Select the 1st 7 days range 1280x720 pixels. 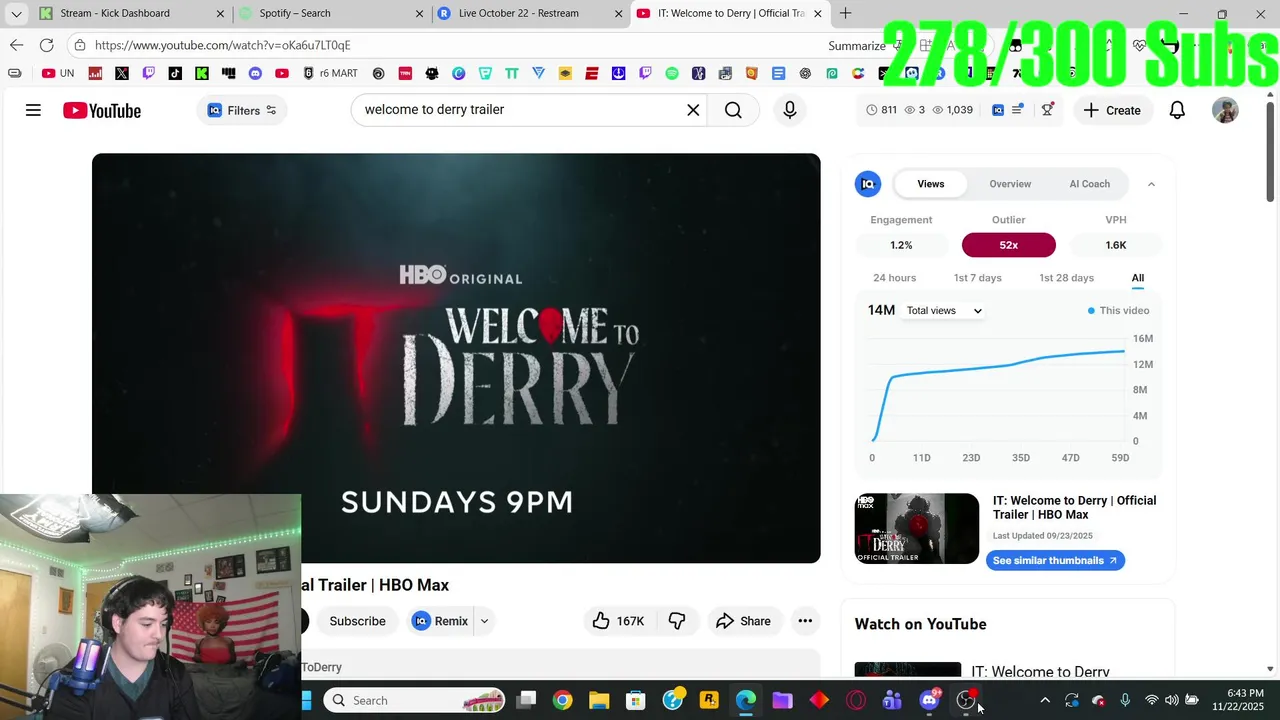tap(977, 278)
